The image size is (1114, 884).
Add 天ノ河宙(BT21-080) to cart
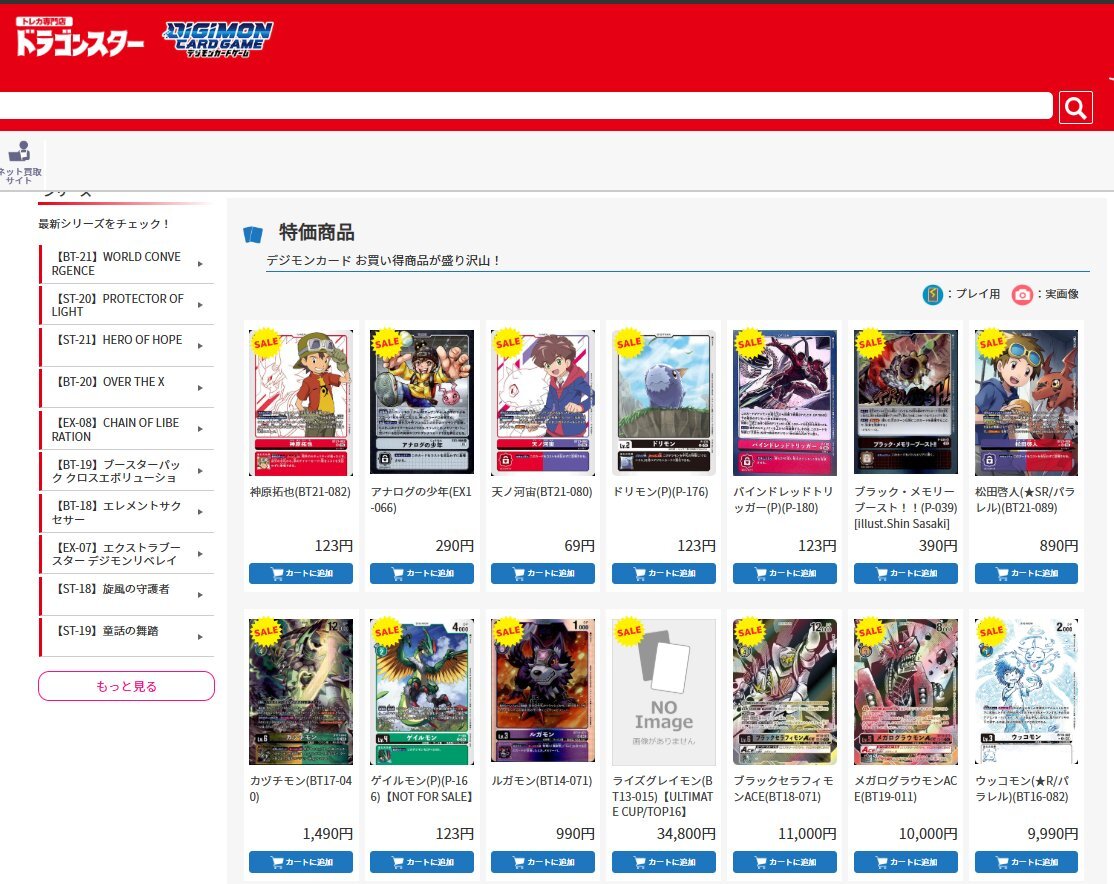[543, 573]
